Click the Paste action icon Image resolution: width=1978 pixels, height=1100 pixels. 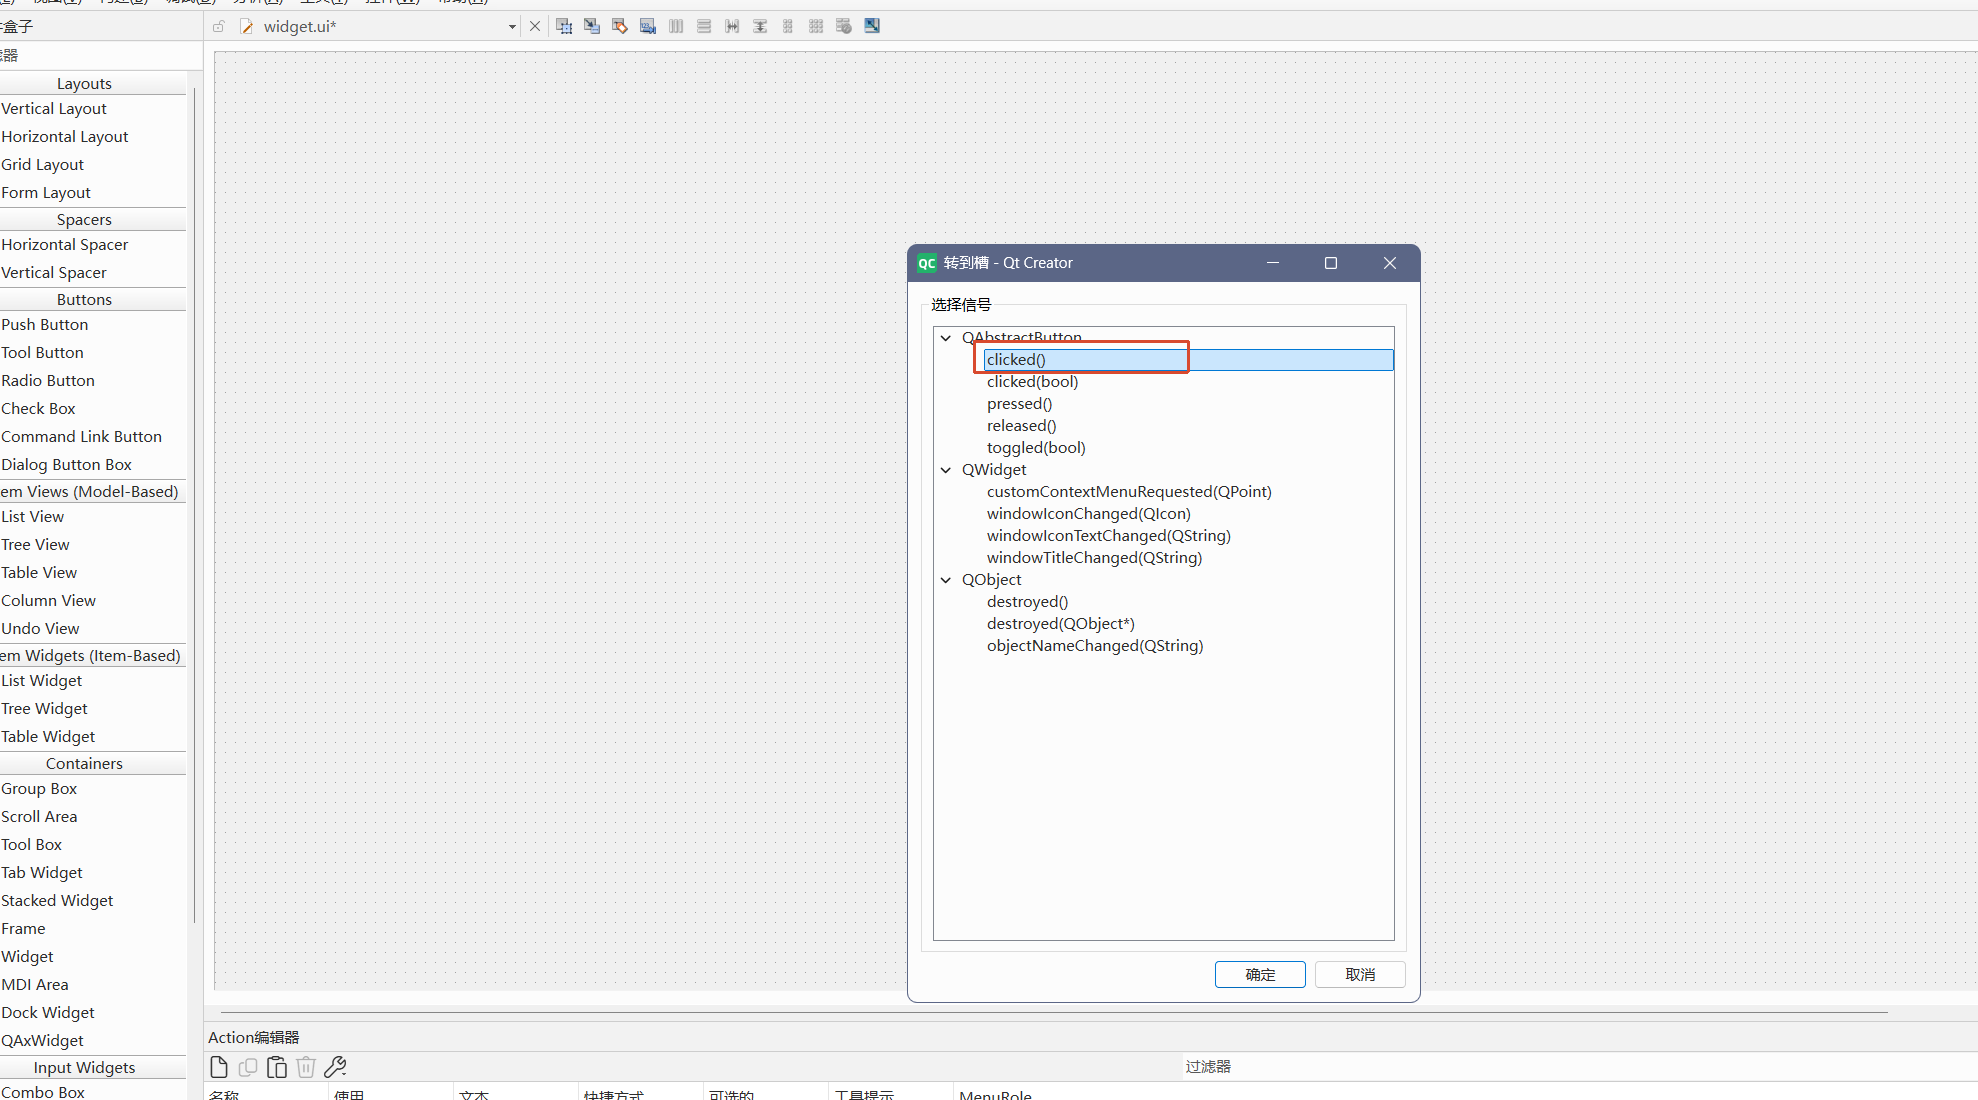(x=277, y=1067)
